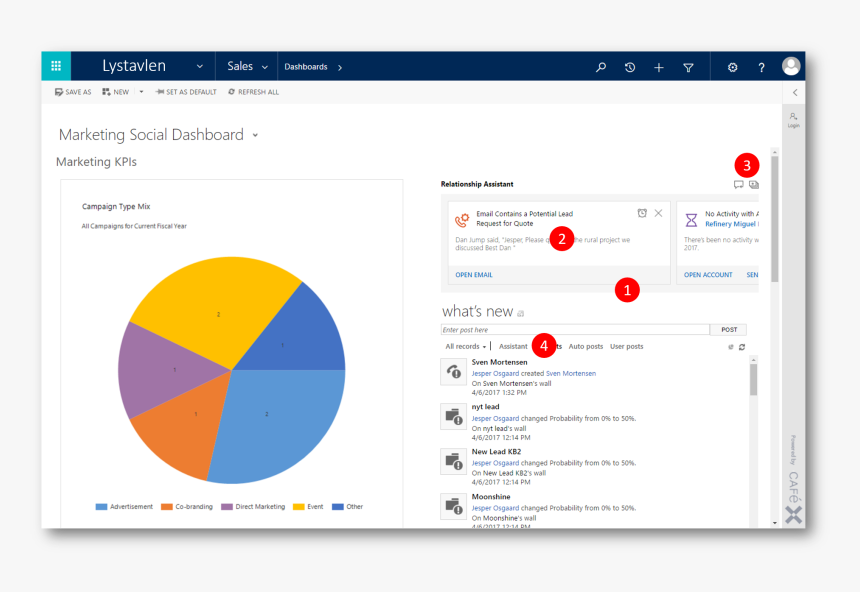Viewport: 860px width, 592px height.
Task: Click the small icon next to what's new heading
Action: click(520, 314)
